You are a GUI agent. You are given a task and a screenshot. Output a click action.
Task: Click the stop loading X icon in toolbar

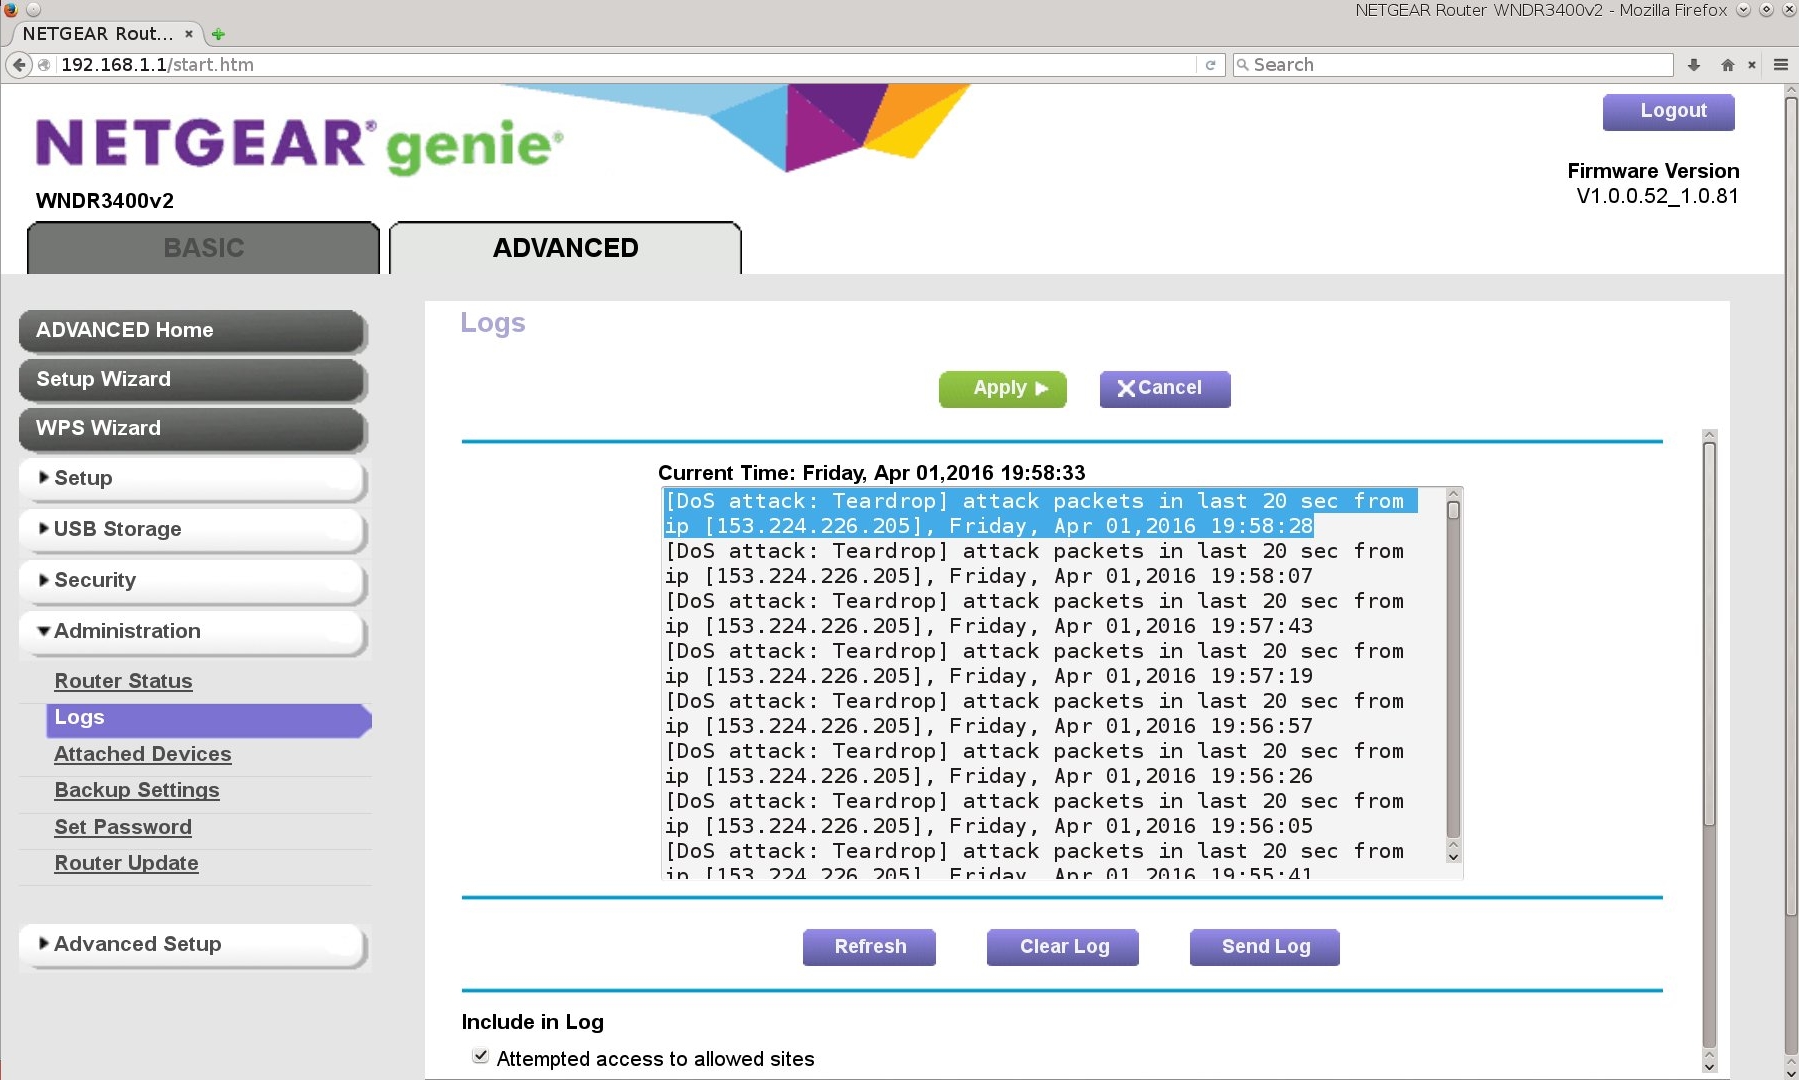click(x=1751, y=65)
